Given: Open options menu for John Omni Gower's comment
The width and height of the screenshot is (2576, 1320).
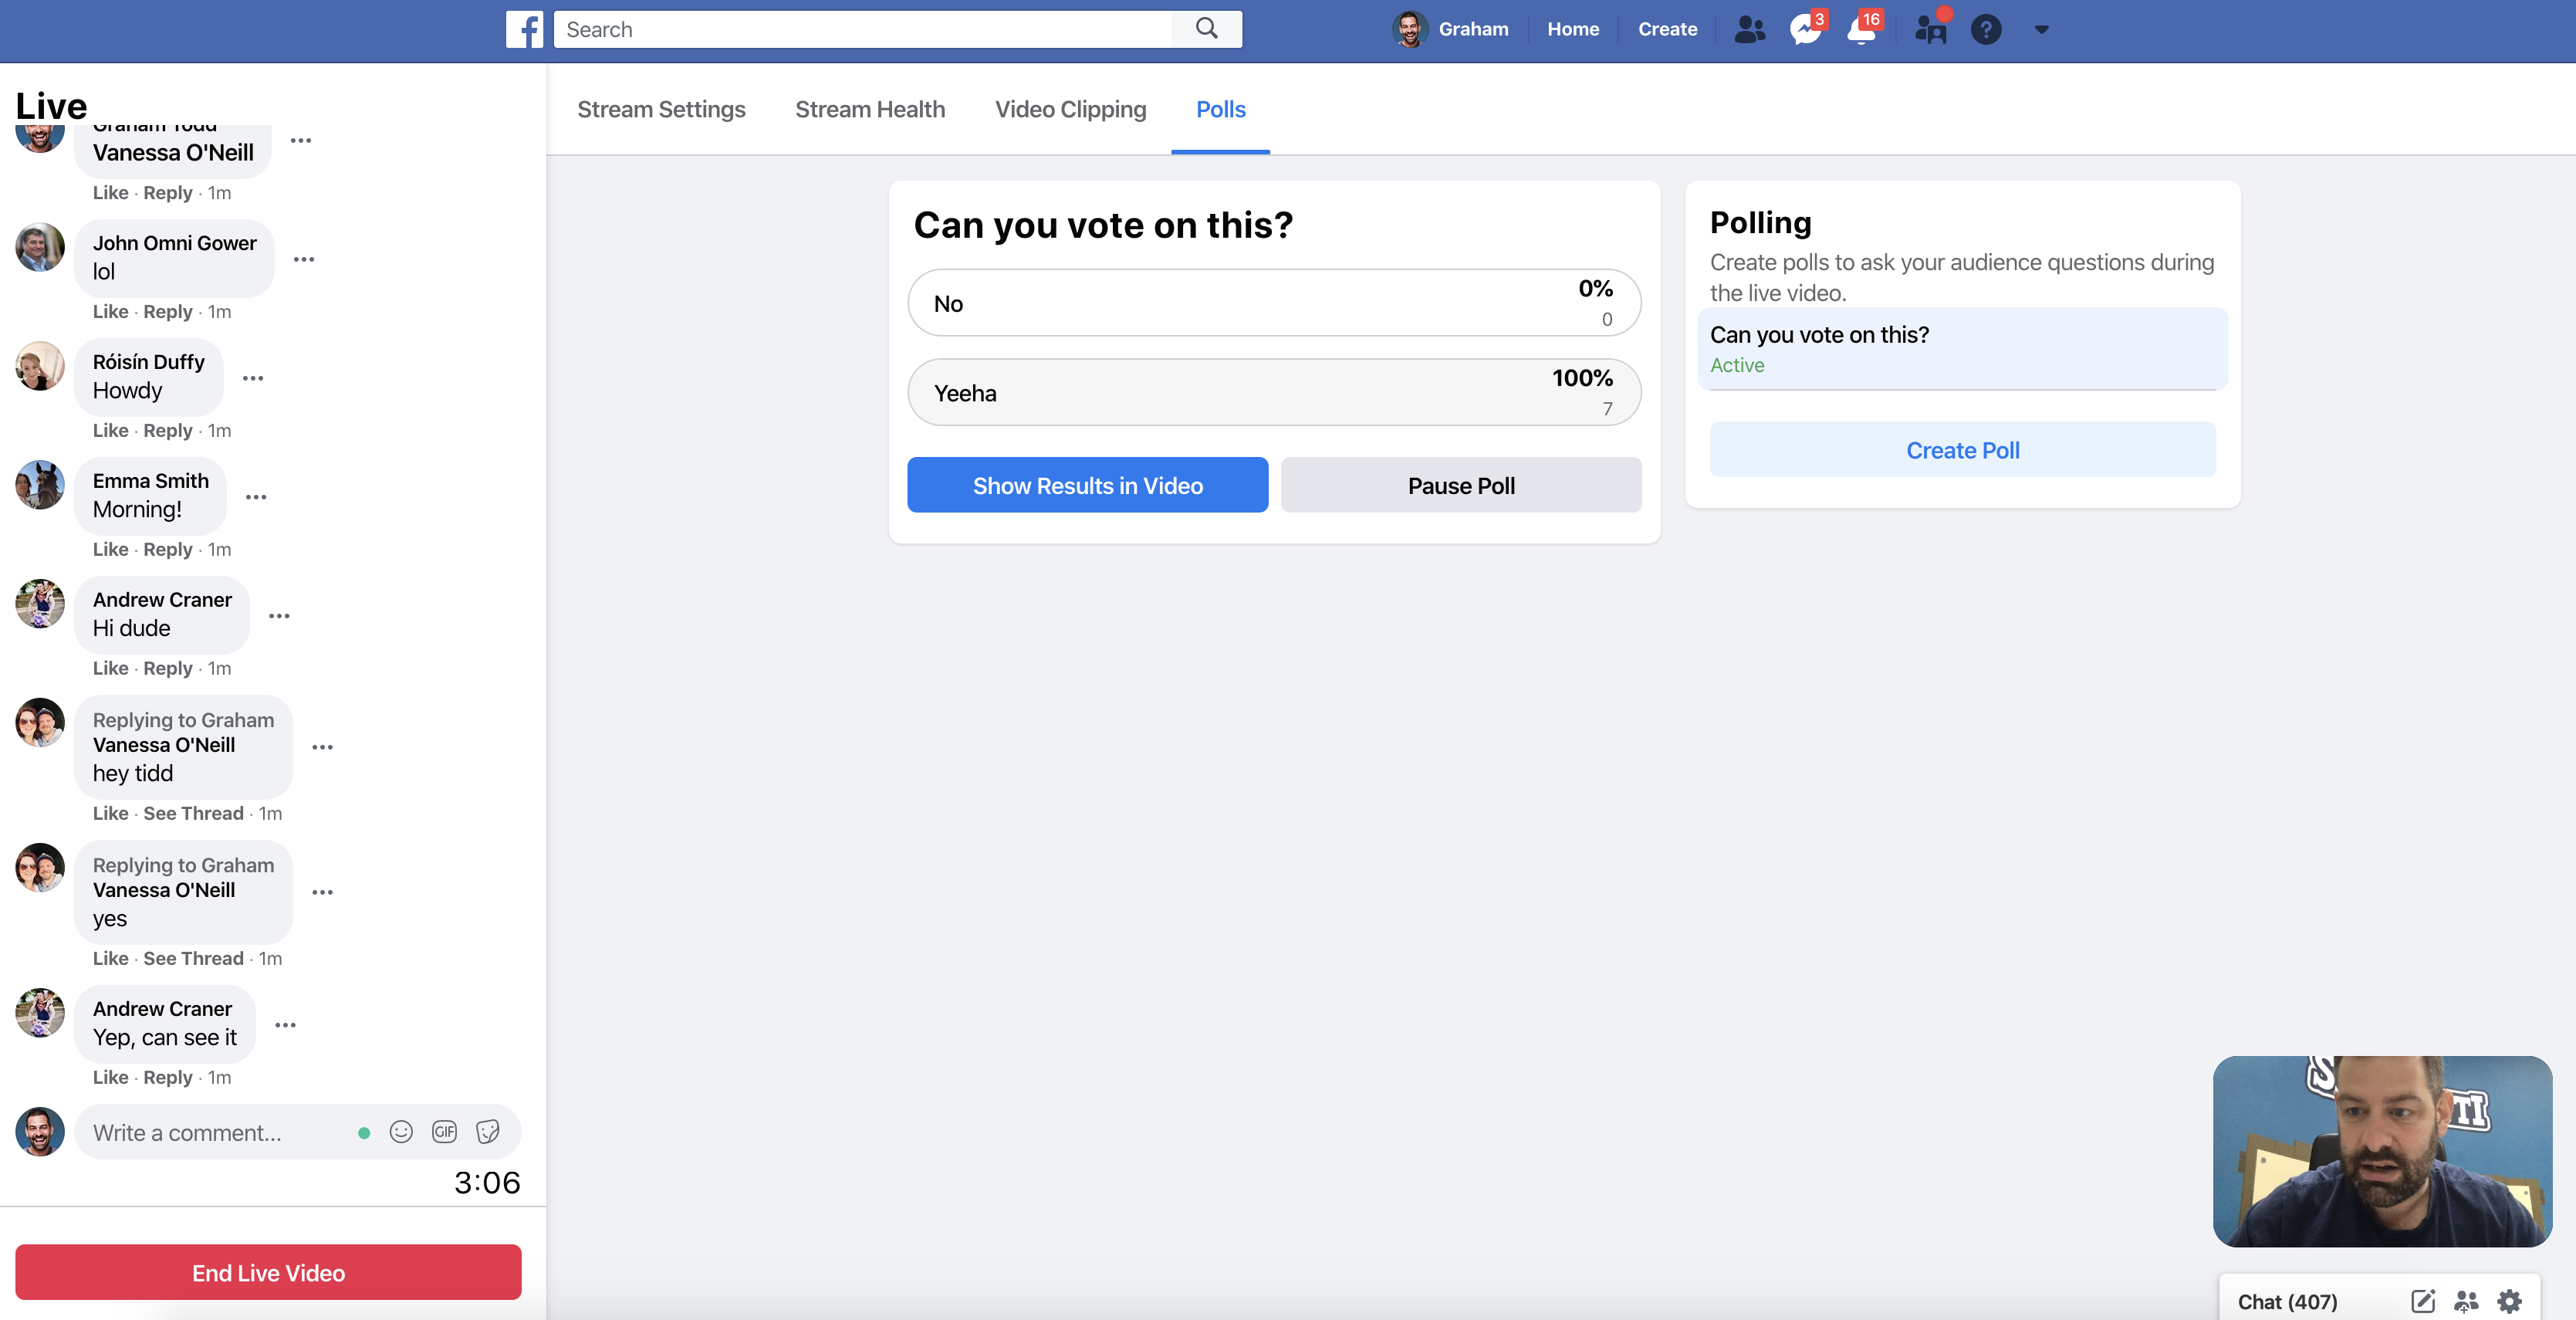Looking at the screenshot, I should click(x=304, y=259).
